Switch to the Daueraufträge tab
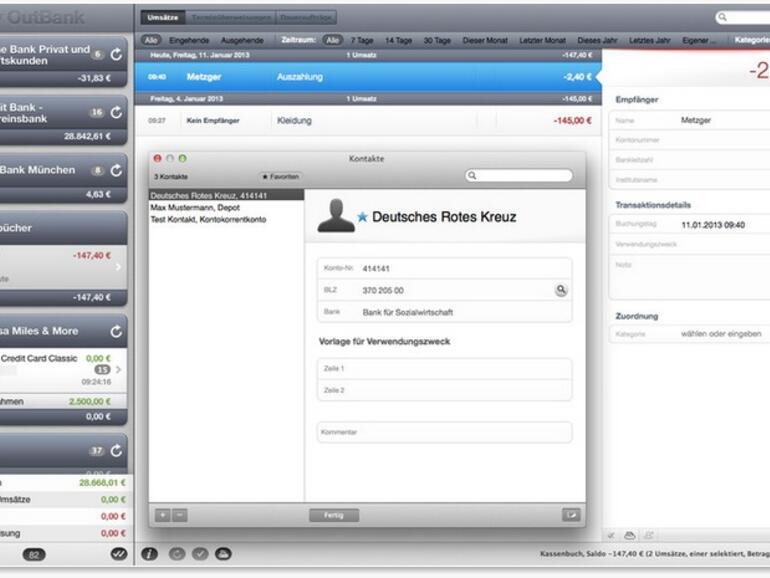The image size is (770, 578). pos(306,18)
